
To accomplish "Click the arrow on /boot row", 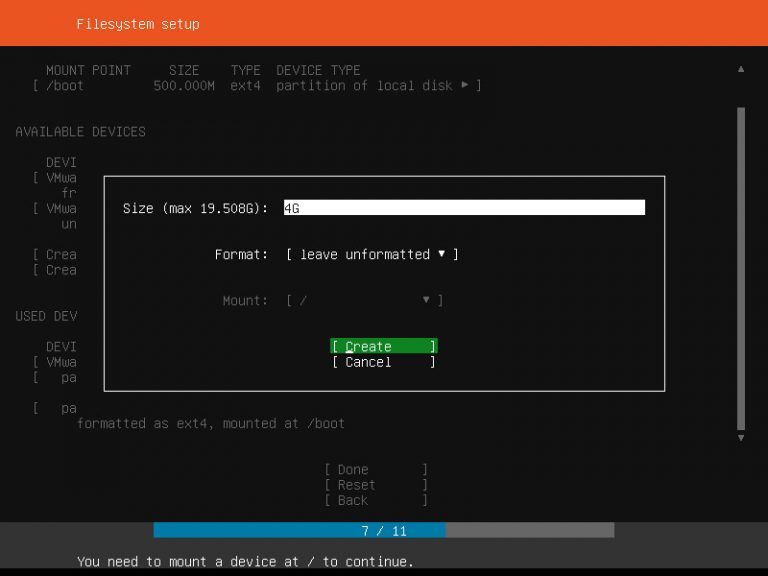I will point(464,85).
